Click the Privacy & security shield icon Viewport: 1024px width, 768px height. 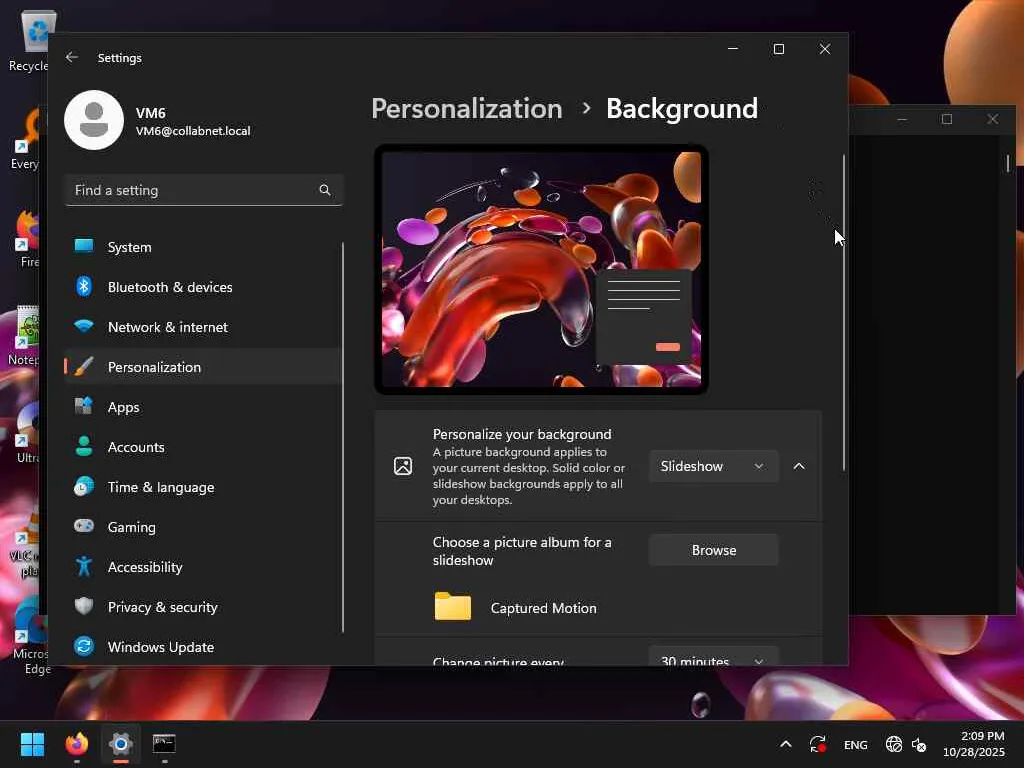pos(84,607)
